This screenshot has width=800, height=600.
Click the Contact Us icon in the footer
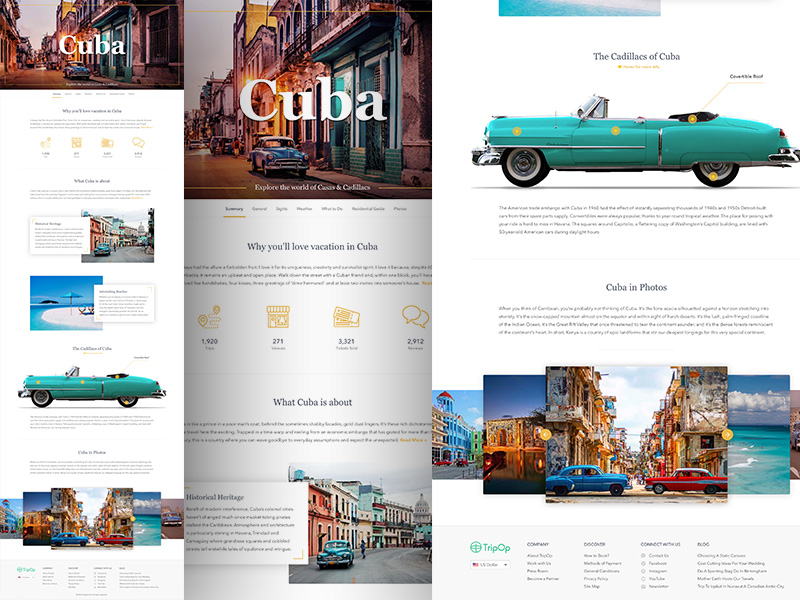point(643,556)
